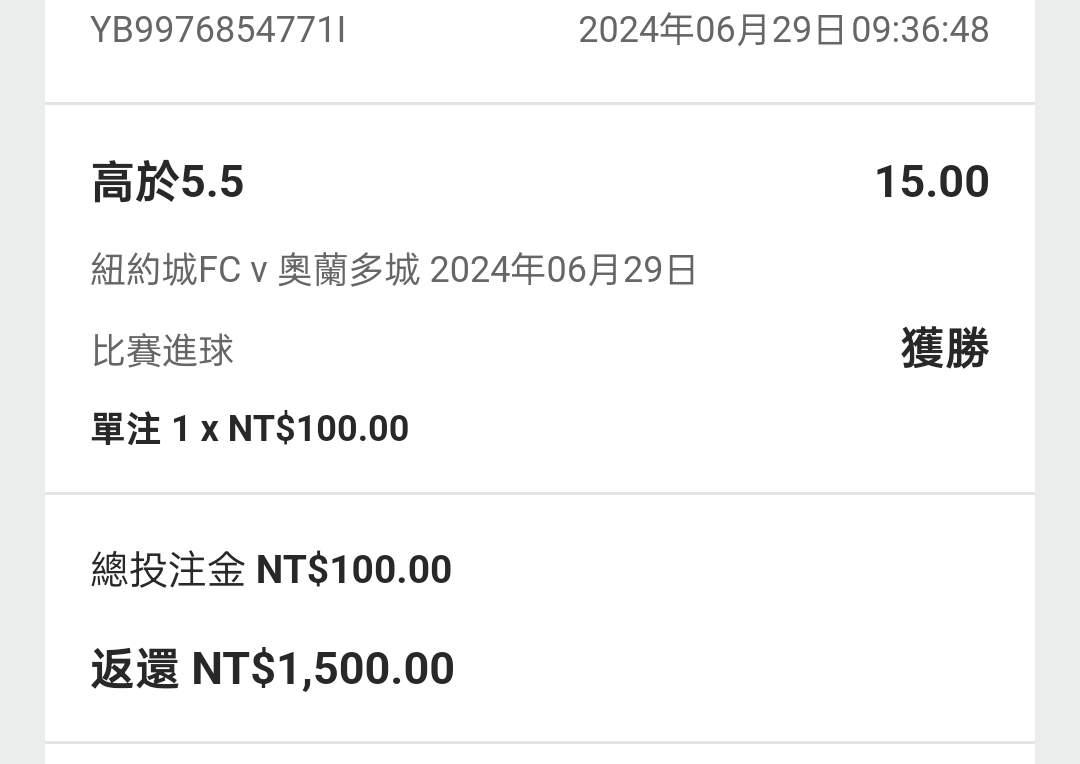Click the match date after 奧蘭多城
The image size is (1080, 764).
(x=563, y=271)
